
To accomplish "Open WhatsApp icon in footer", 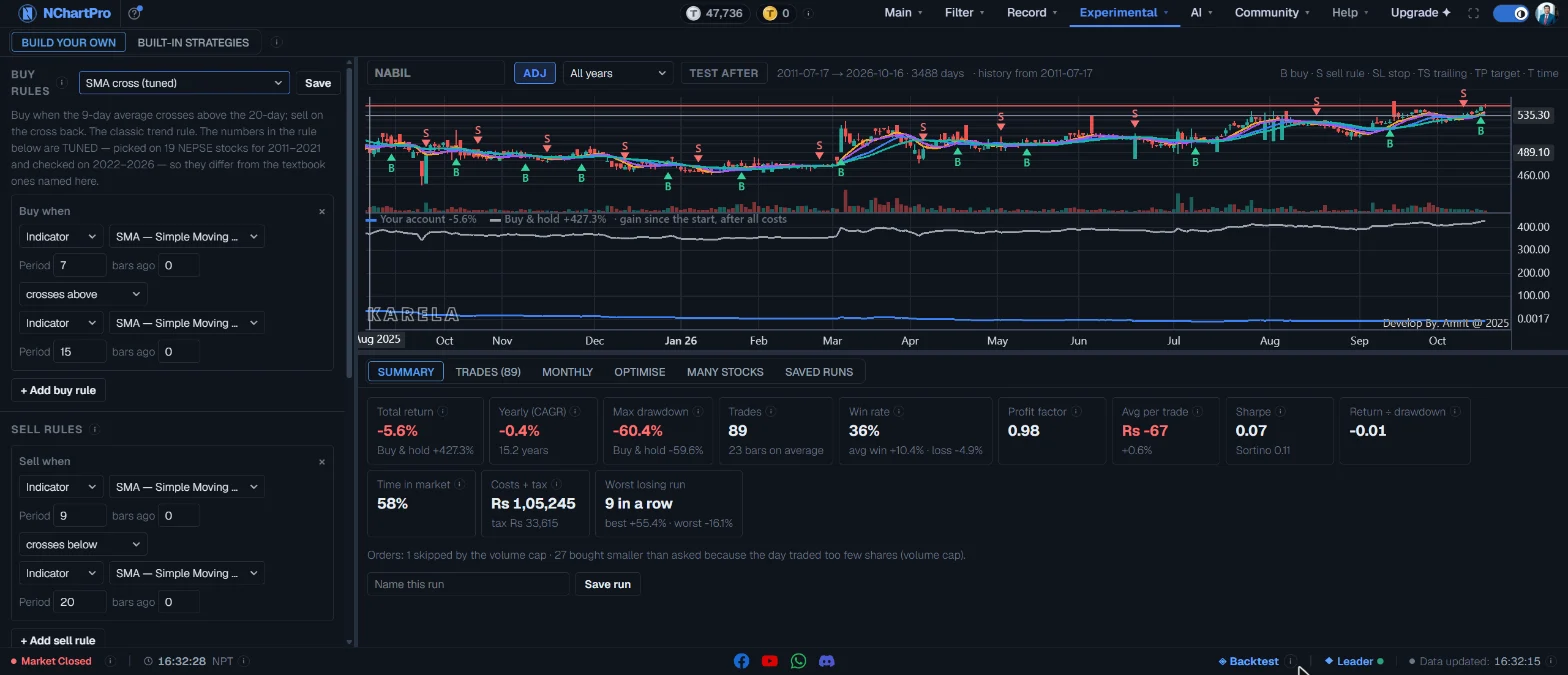I will coord(798,661).
